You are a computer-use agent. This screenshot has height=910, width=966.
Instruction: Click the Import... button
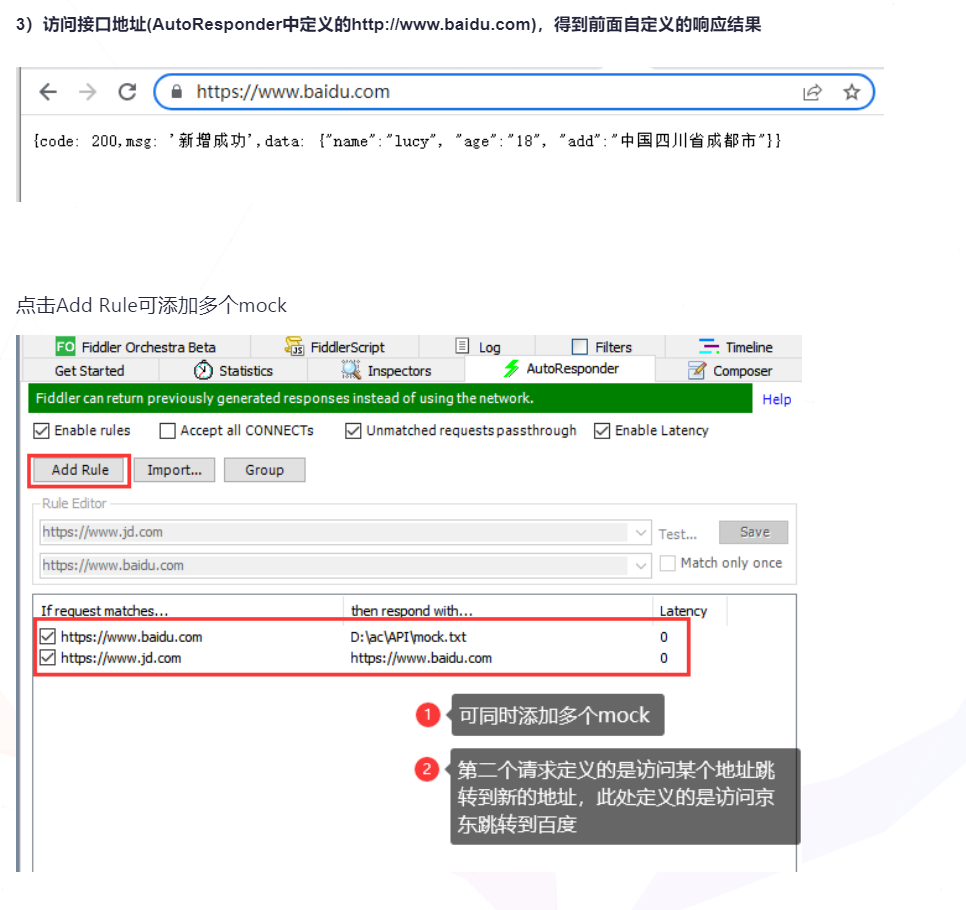174,470
